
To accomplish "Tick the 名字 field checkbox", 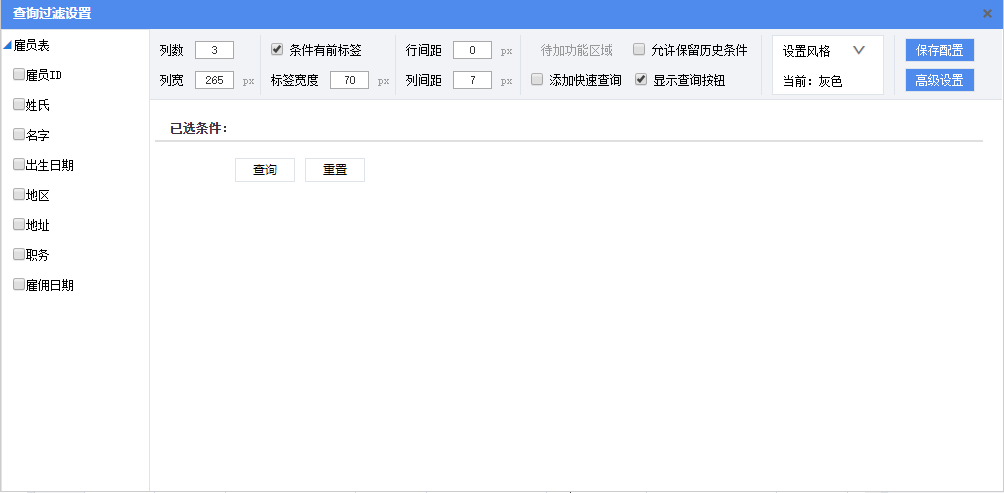I will point(18,134).
